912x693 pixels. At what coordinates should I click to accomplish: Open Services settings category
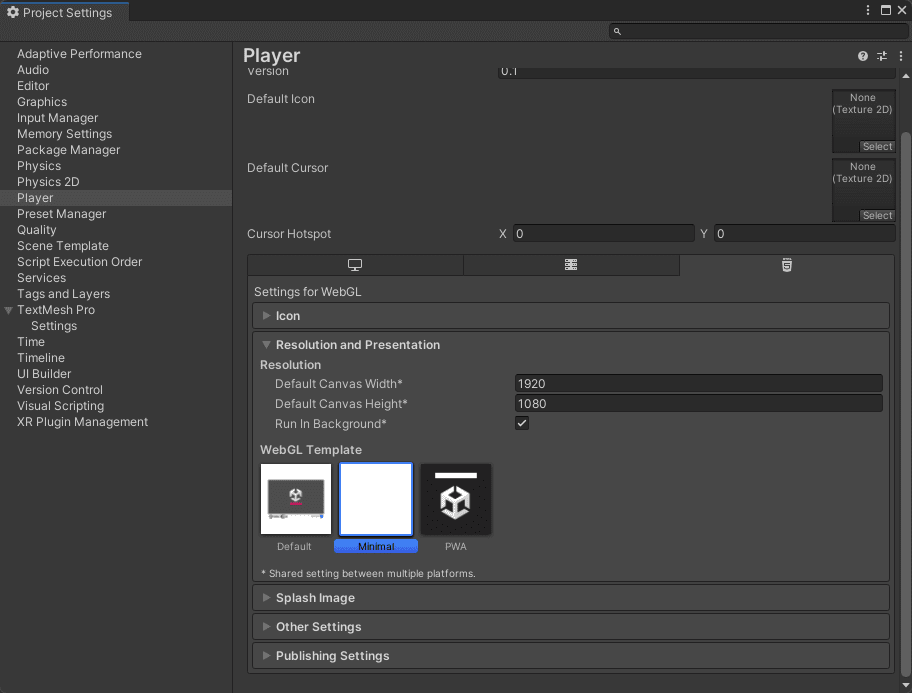[41, 278]
